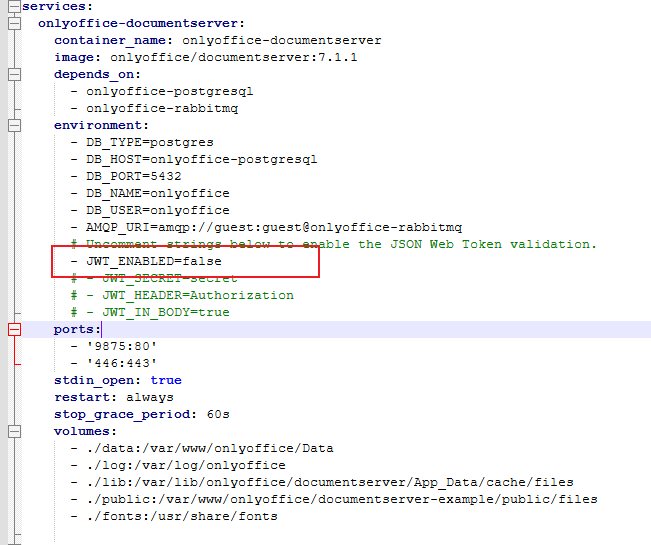Click the DB_PORT=5432 line

(126, 176)
